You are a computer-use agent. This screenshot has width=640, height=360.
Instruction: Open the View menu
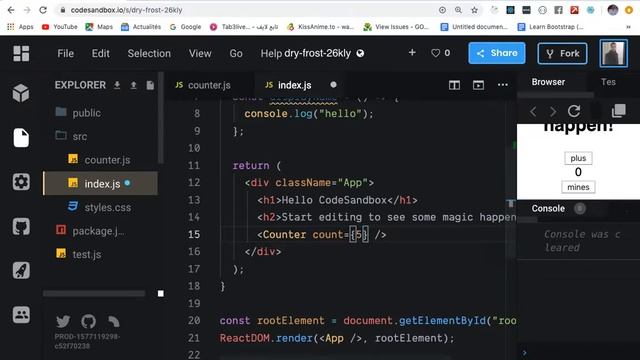pos(200,53)
